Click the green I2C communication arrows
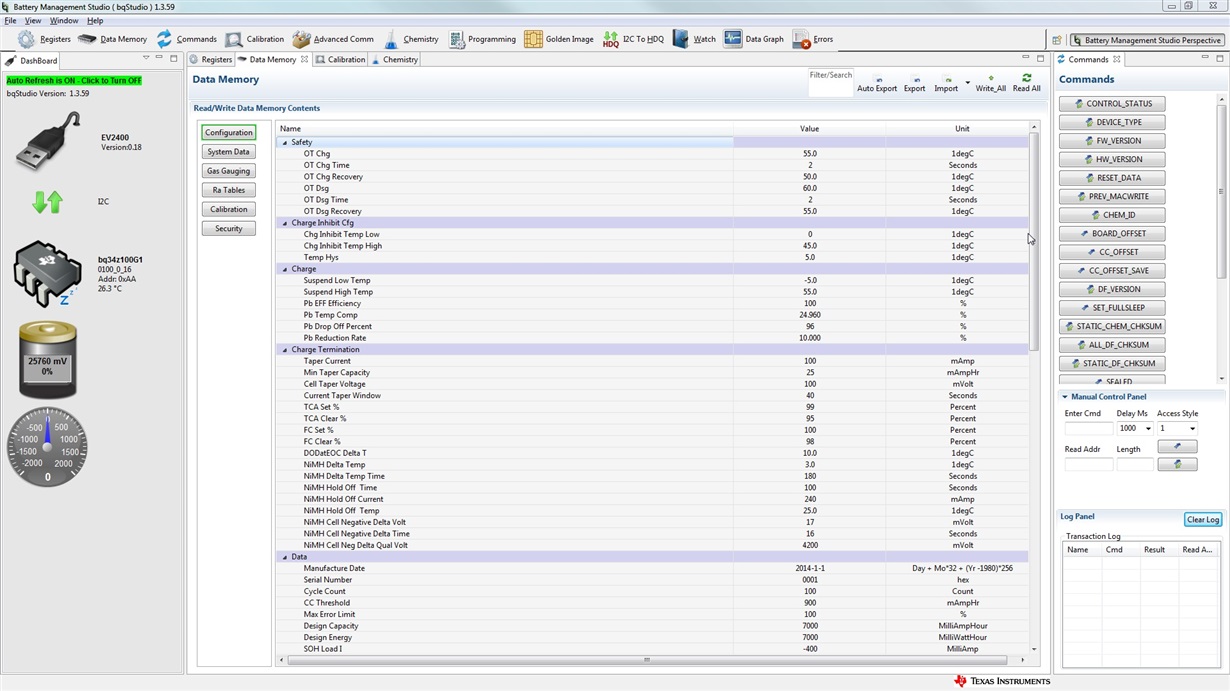The width and height of the screenshot is (1230, 691). (x=47, y=202)
